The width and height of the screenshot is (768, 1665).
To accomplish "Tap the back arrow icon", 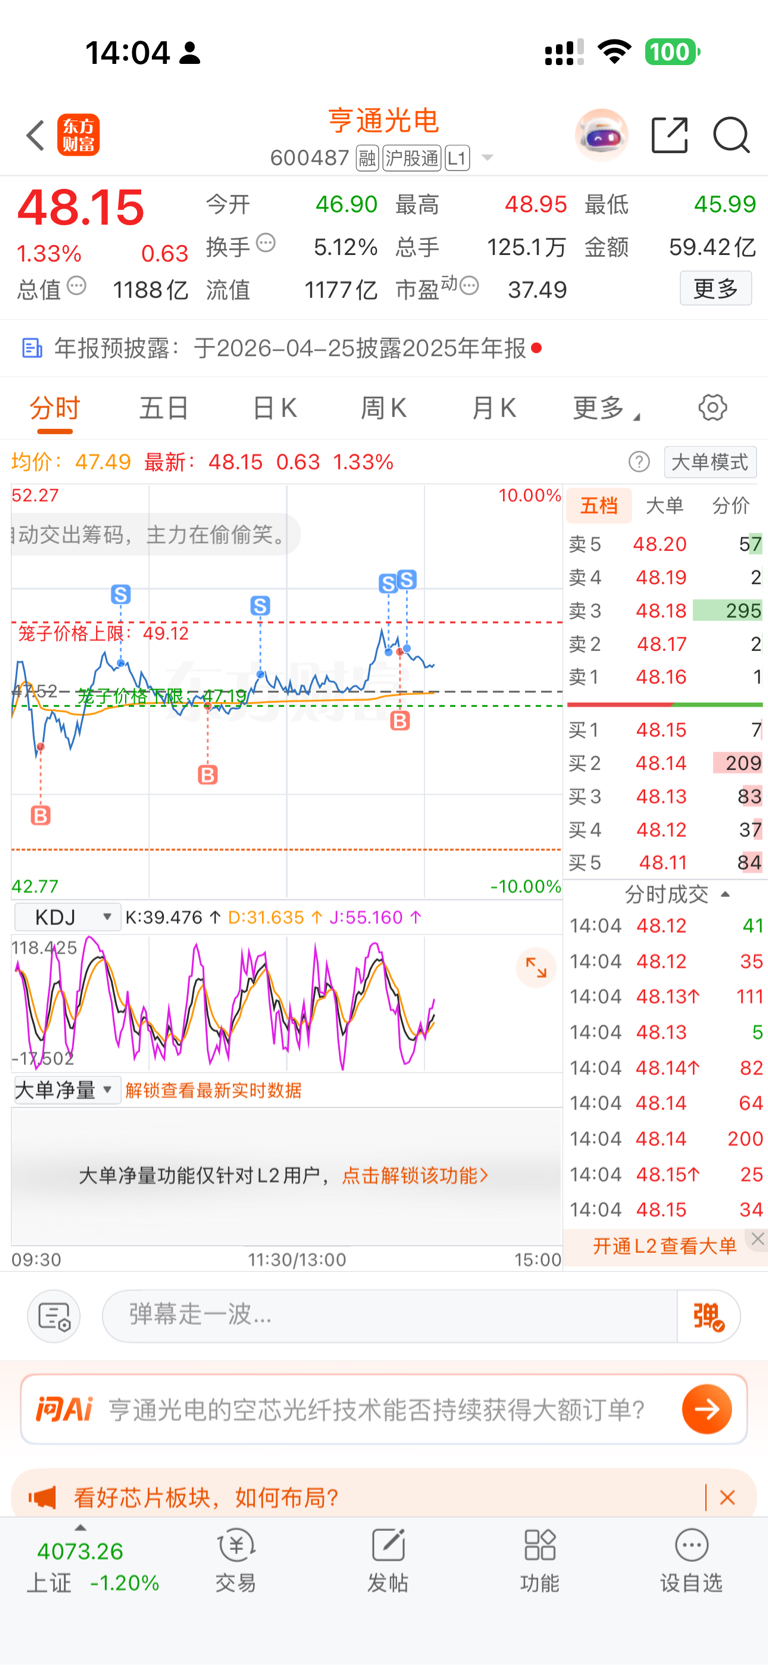I will (x=36, y=135).
